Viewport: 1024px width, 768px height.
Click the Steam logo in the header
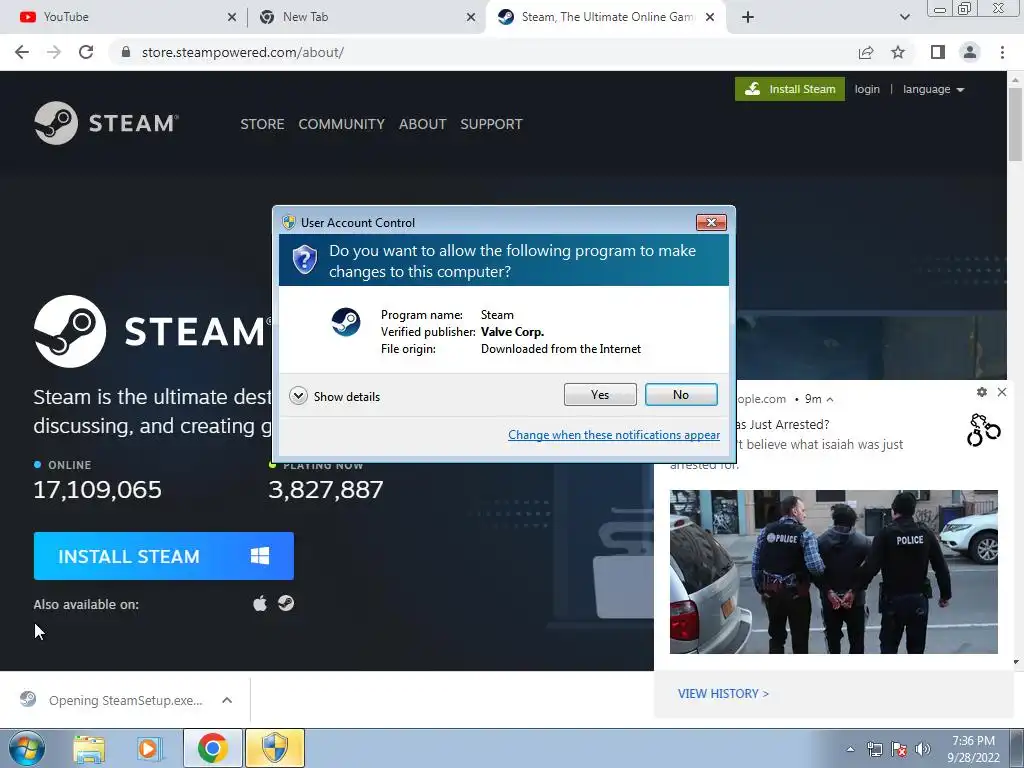click(x=106, y=123)
